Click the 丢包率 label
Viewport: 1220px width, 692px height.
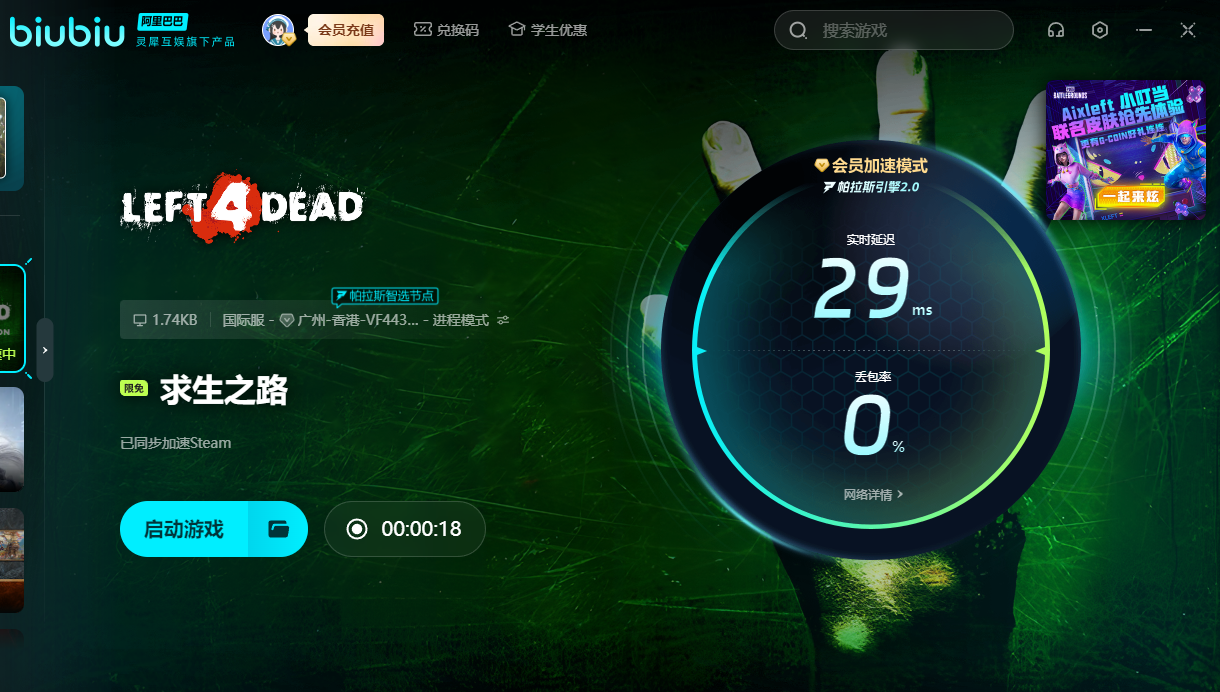click(872, 378)
